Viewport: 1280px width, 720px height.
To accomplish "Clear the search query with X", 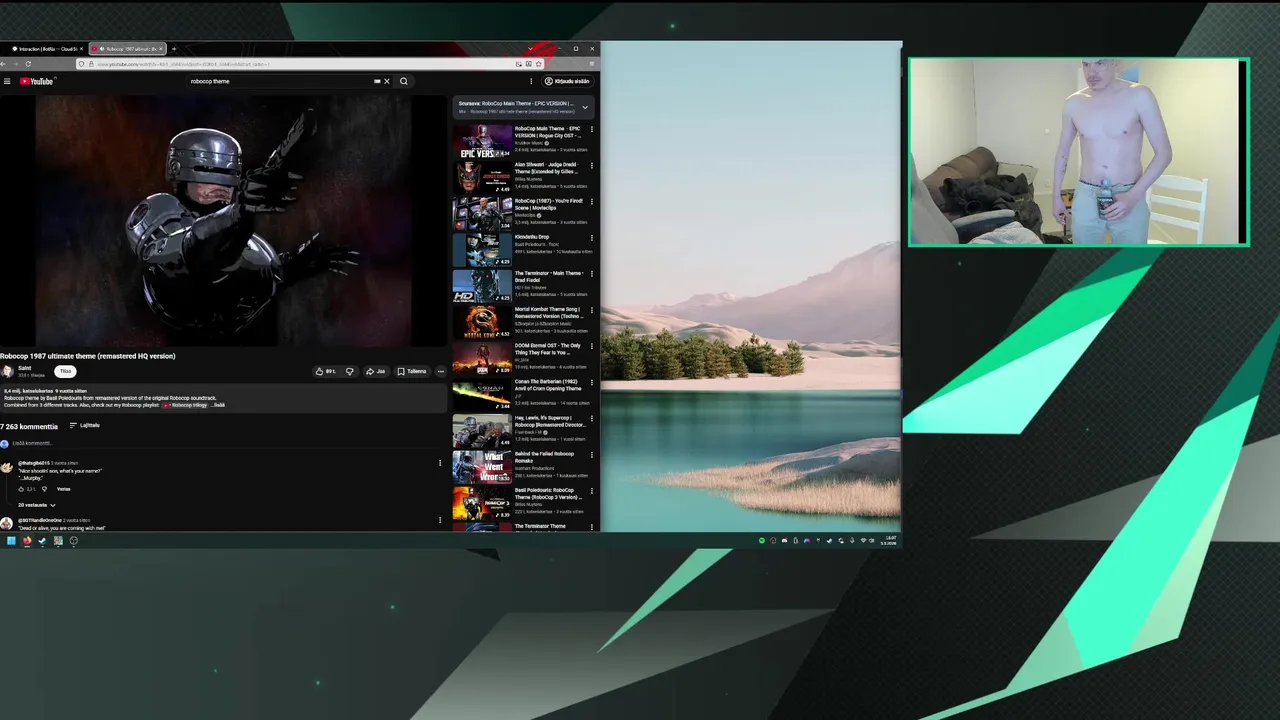I will point(387,81).
